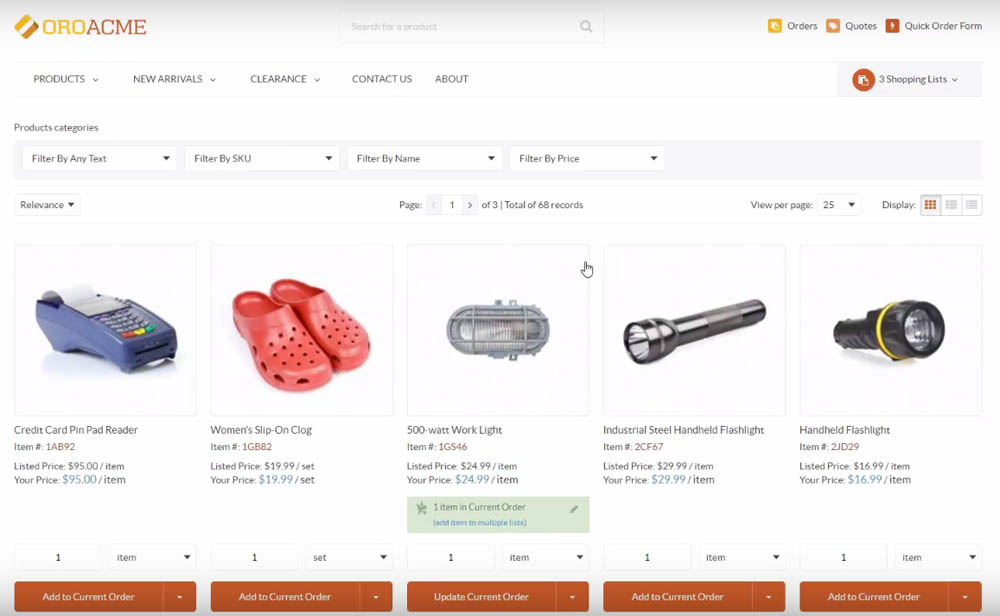Screen dimensions: 1000x616
Task: Select grid display mode
Action: [x=929, y=204]
